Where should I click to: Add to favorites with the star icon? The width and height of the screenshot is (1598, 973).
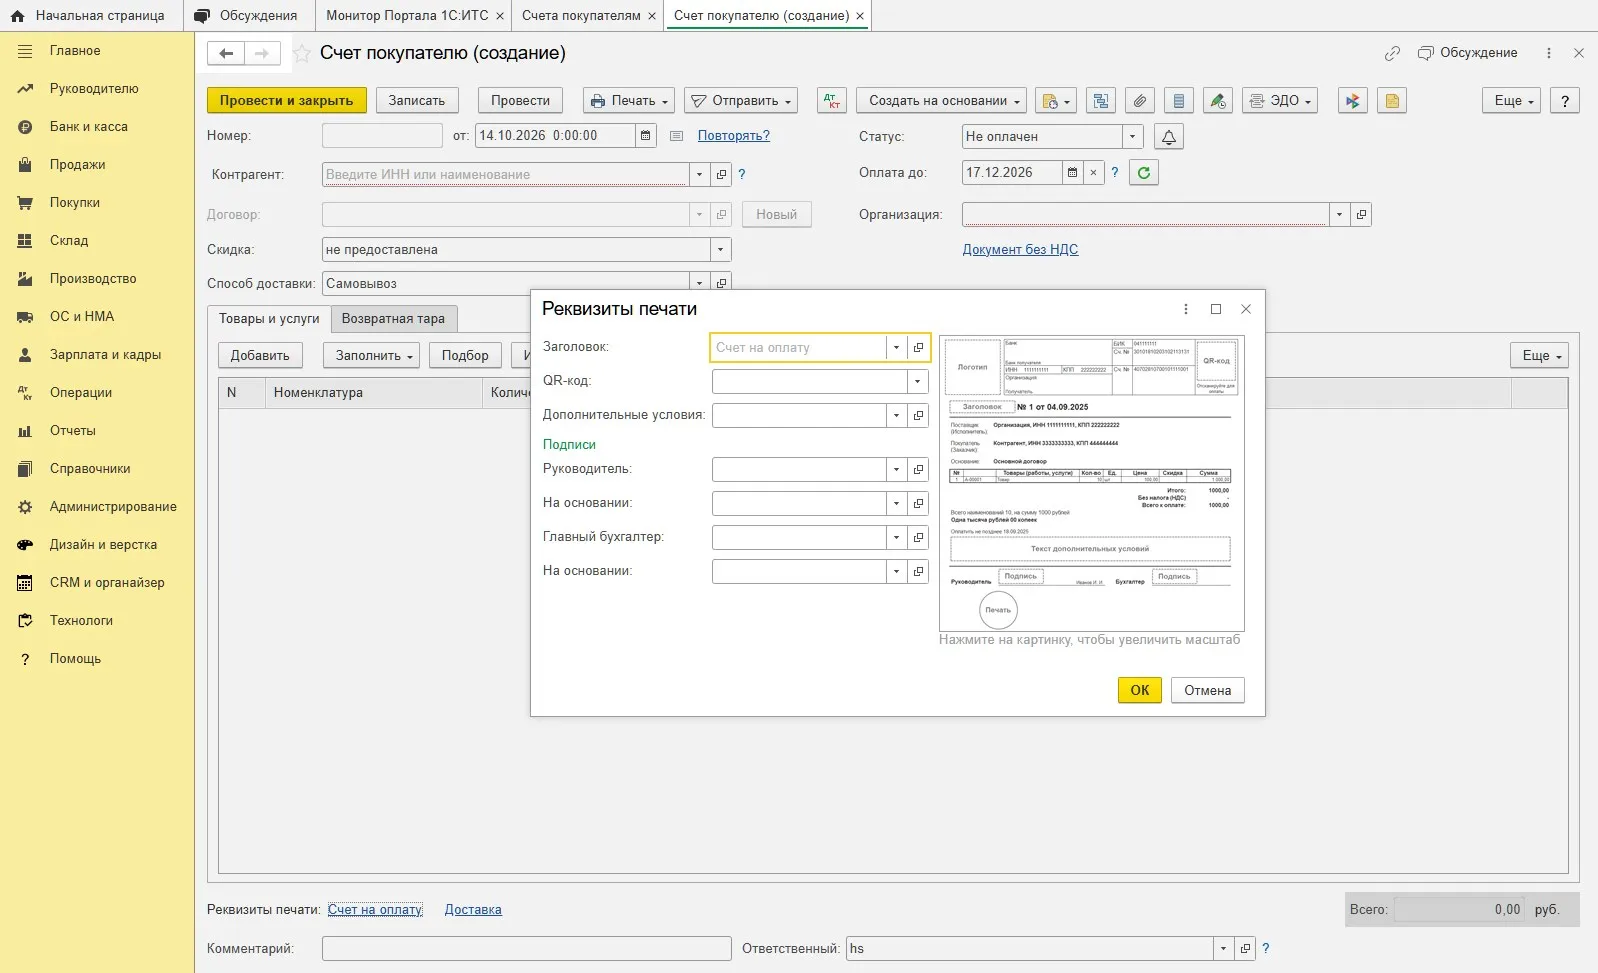[301, 54]
